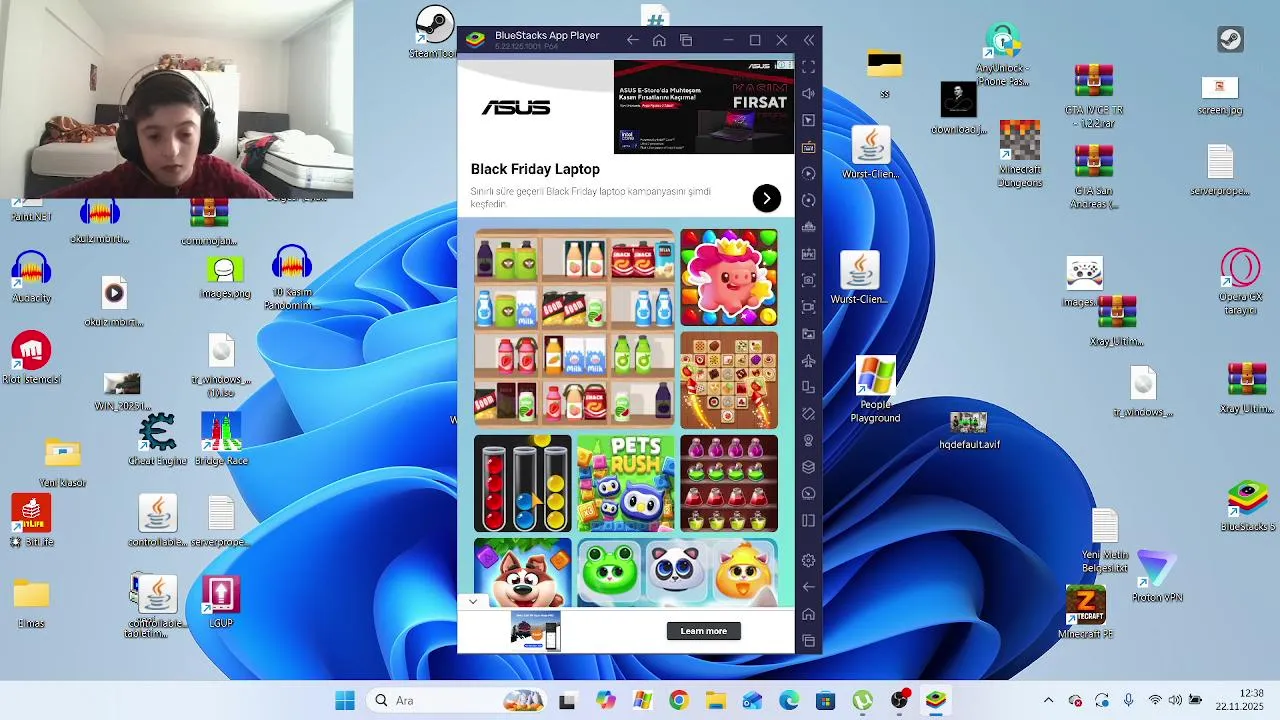Select the Minecraft PE desktop icon
Screen dimensions: 1280x720
pyautogui.click(x=1085, y=612)
